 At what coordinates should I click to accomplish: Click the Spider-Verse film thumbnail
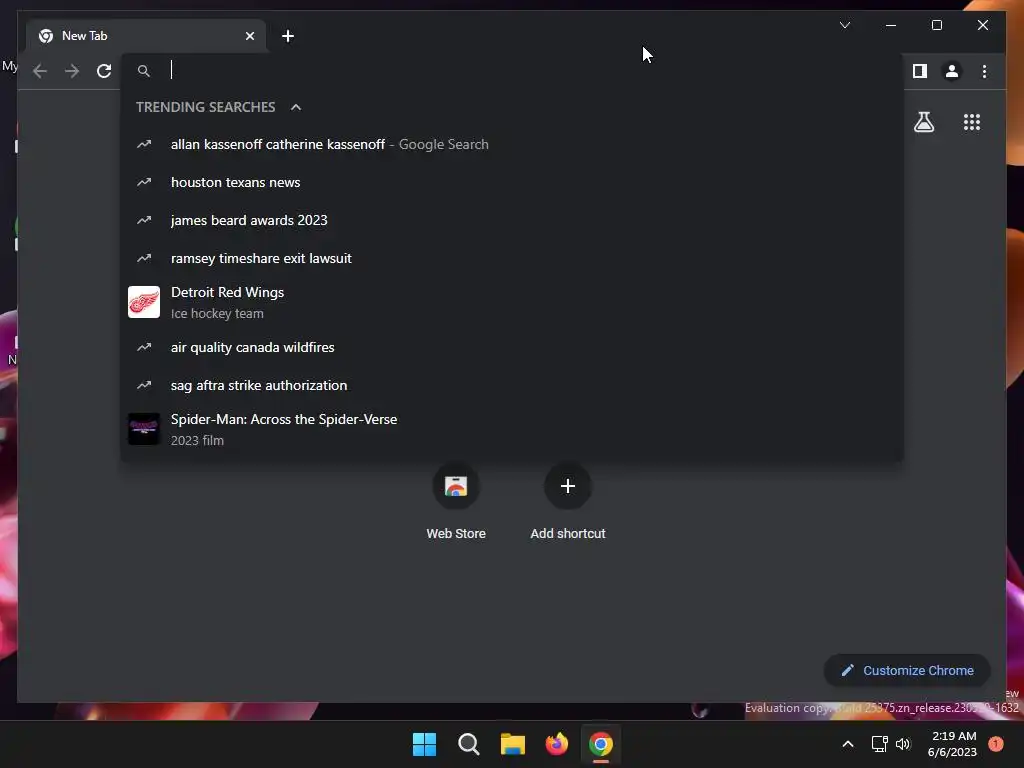click(x=144, y=429)
